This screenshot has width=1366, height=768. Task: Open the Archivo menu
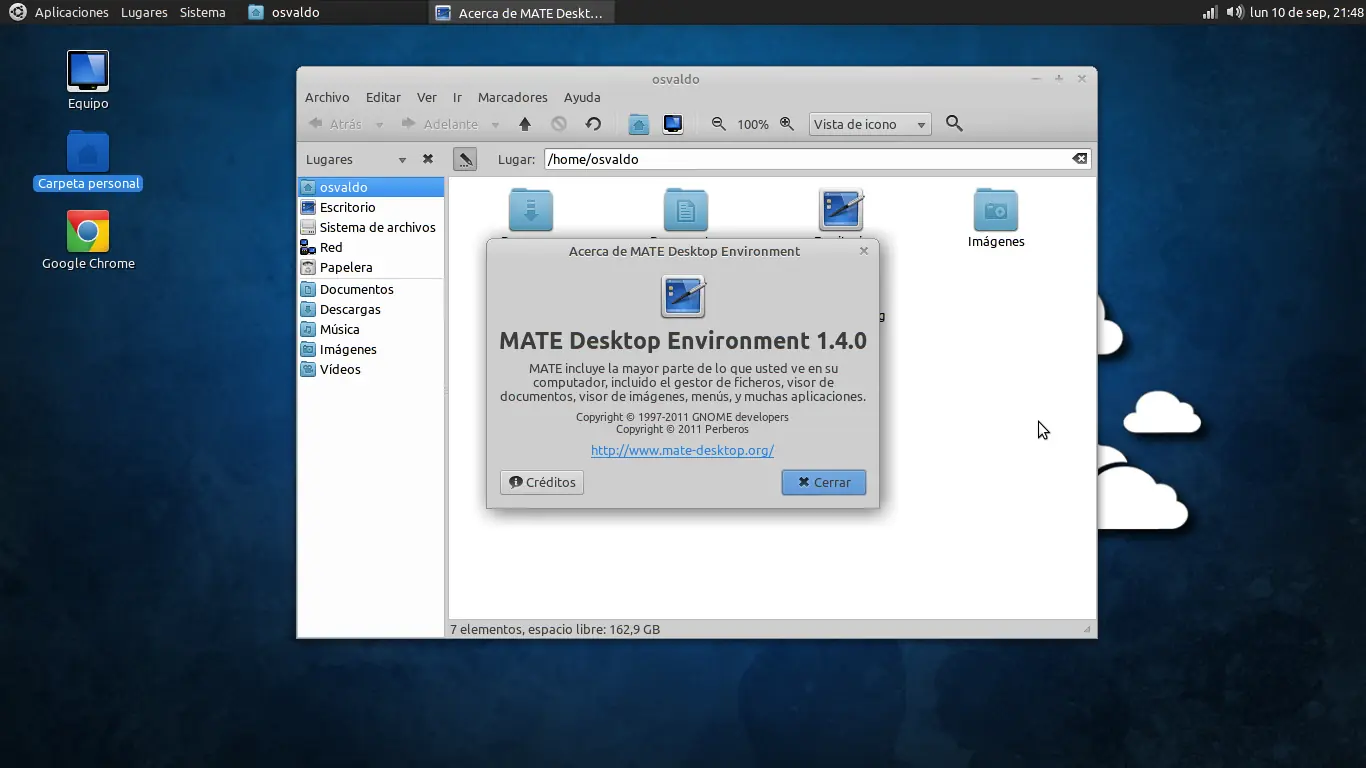click(x=327, y=97)
